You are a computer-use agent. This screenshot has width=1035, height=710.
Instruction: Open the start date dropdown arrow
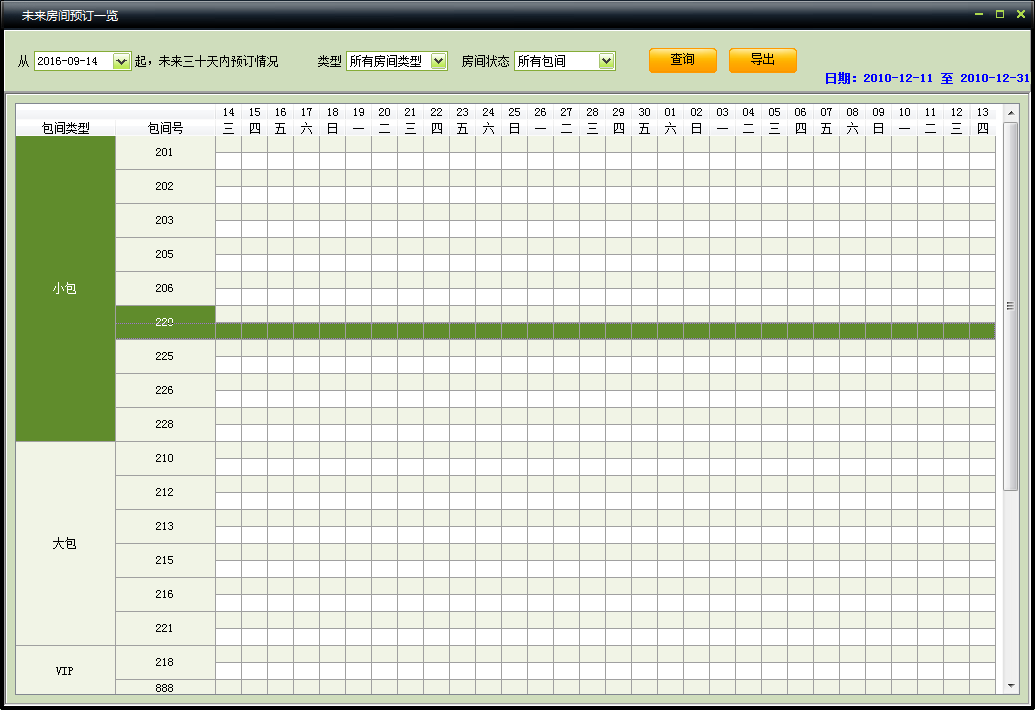coord(121,61)
